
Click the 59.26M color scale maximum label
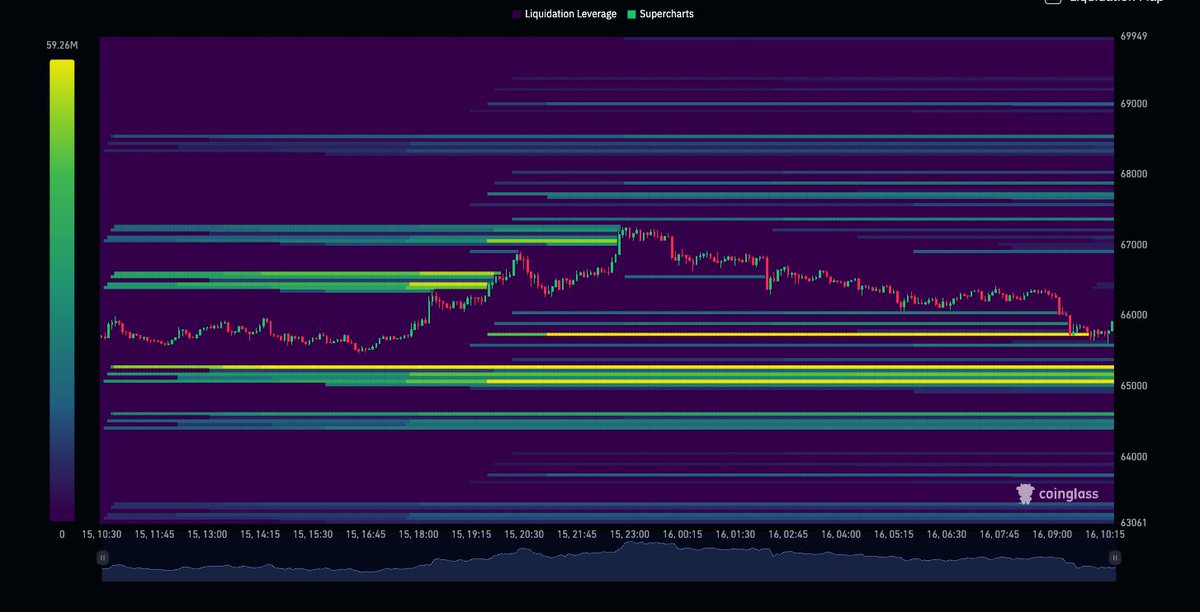click(63, 45)
